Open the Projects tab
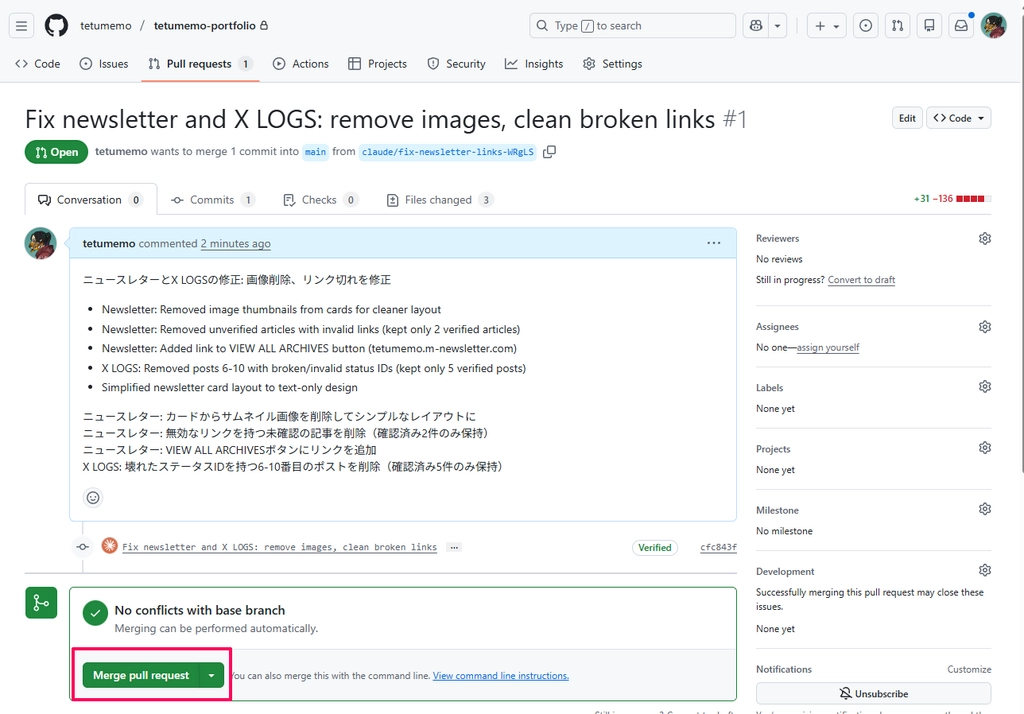1024x714 pixels. (x=377, y=63)
